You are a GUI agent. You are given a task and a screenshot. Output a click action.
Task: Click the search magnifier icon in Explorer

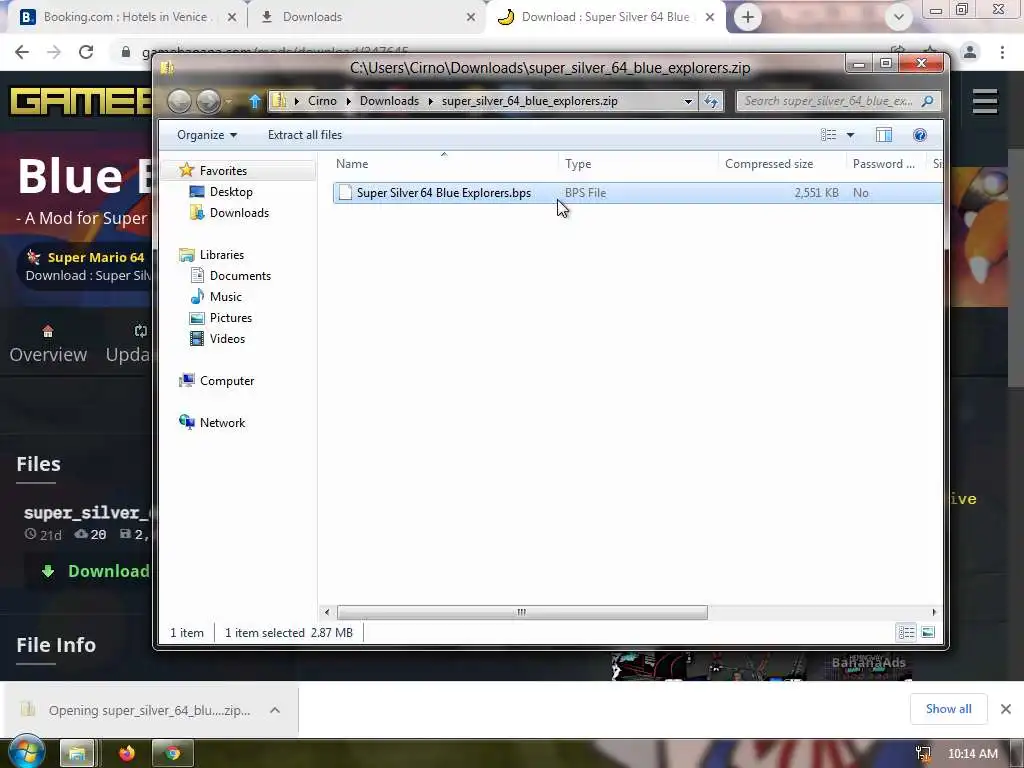[927, 101]
